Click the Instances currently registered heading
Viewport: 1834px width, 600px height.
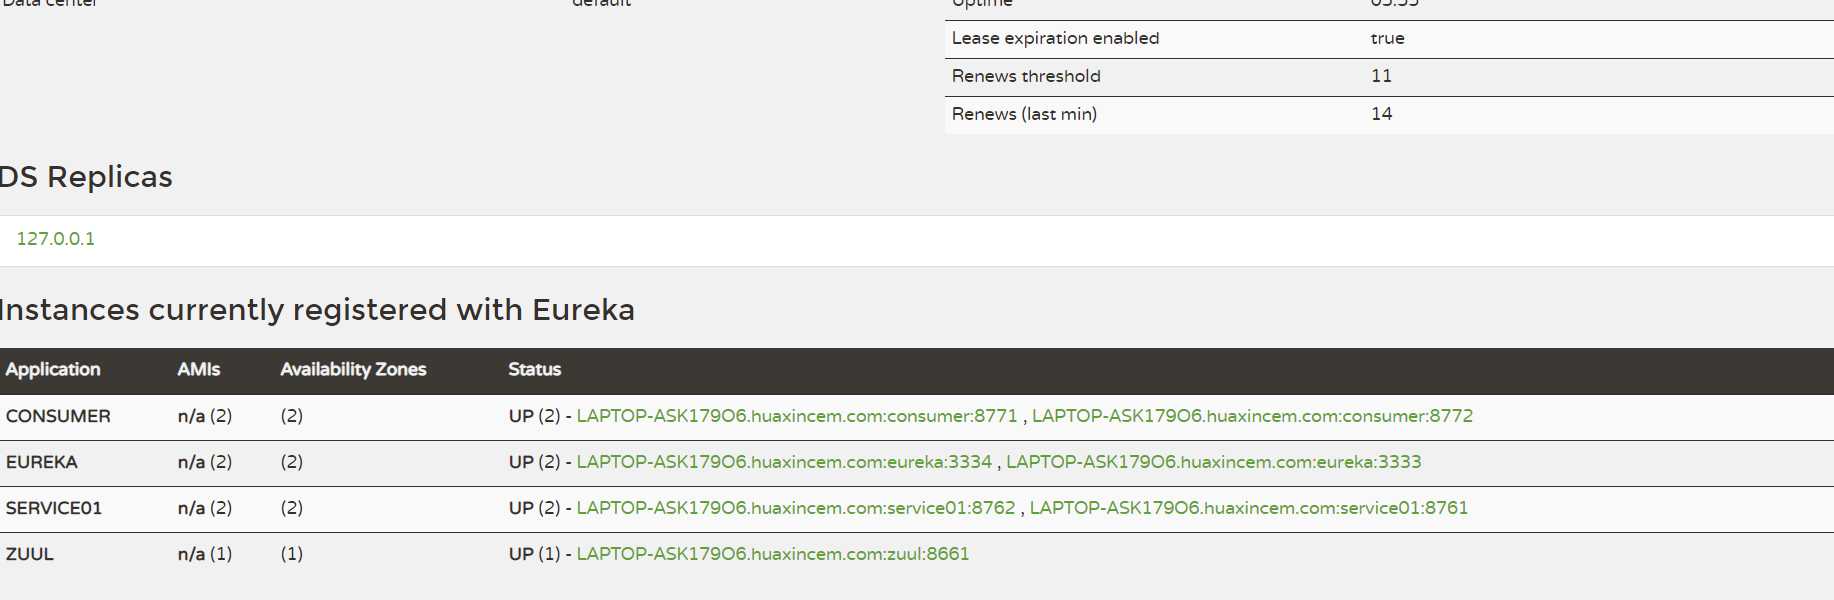[317, 310]
